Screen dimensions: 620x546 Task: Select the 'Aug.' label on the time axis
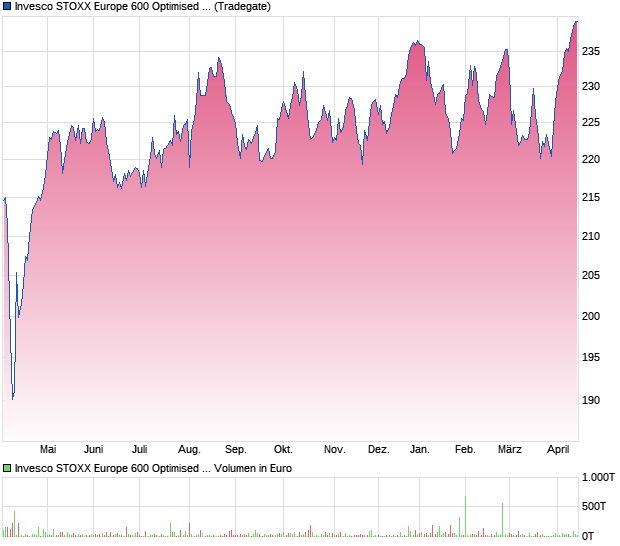(189, 449)
